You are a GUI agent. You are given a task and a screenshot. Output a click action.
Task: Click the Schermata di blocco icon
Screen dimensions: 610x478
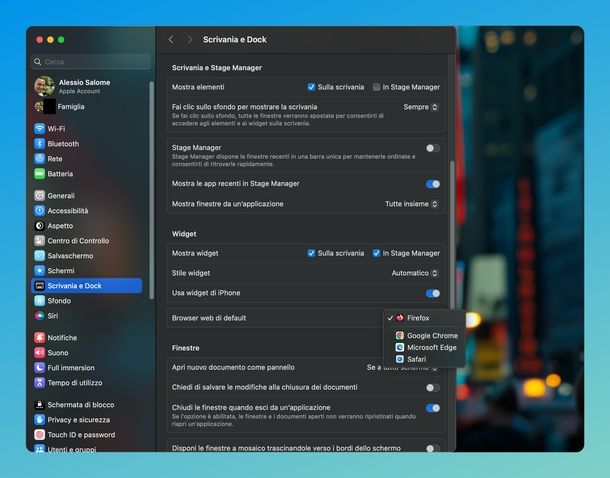[39, 405]
